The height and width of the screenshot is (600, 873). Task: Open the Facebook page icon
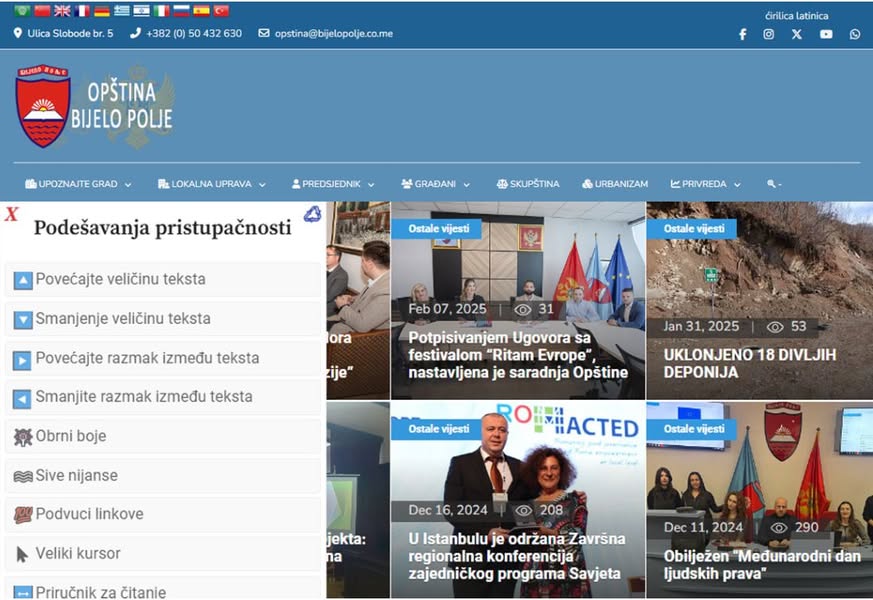[x=743, y=35]
